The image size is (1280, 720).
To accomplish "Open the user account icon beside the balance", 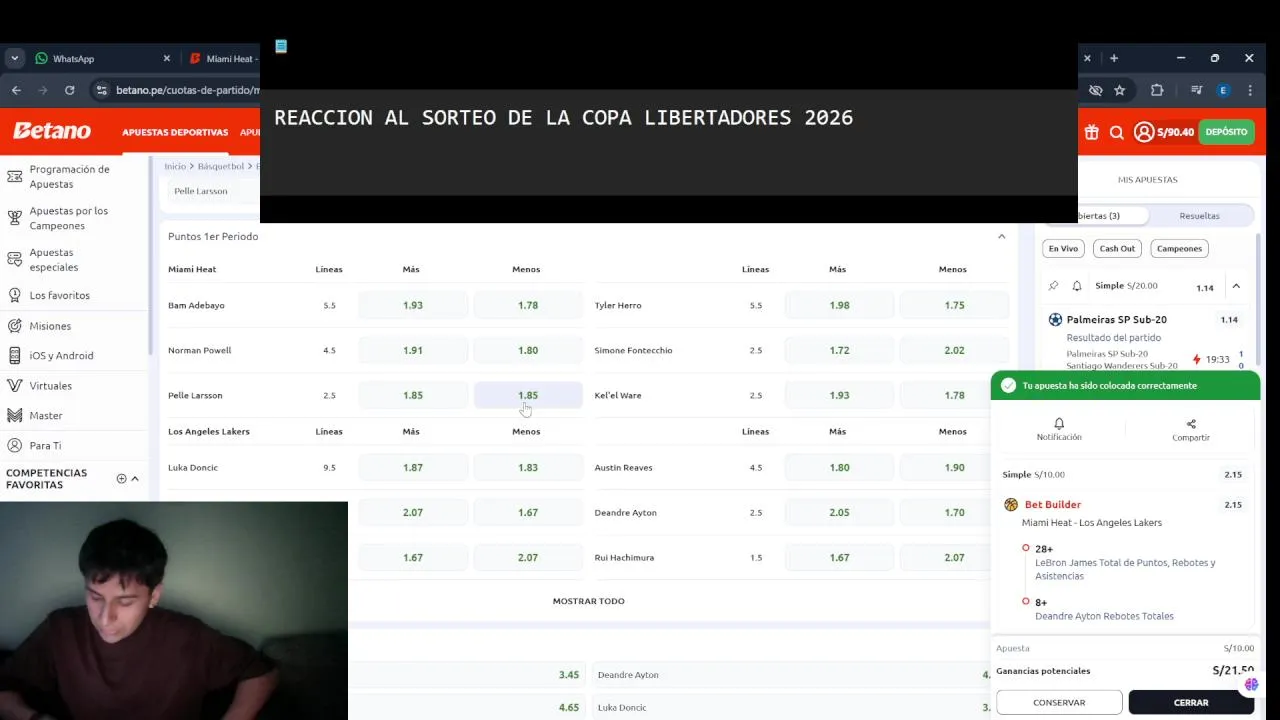I will [x=1144, y=132].
